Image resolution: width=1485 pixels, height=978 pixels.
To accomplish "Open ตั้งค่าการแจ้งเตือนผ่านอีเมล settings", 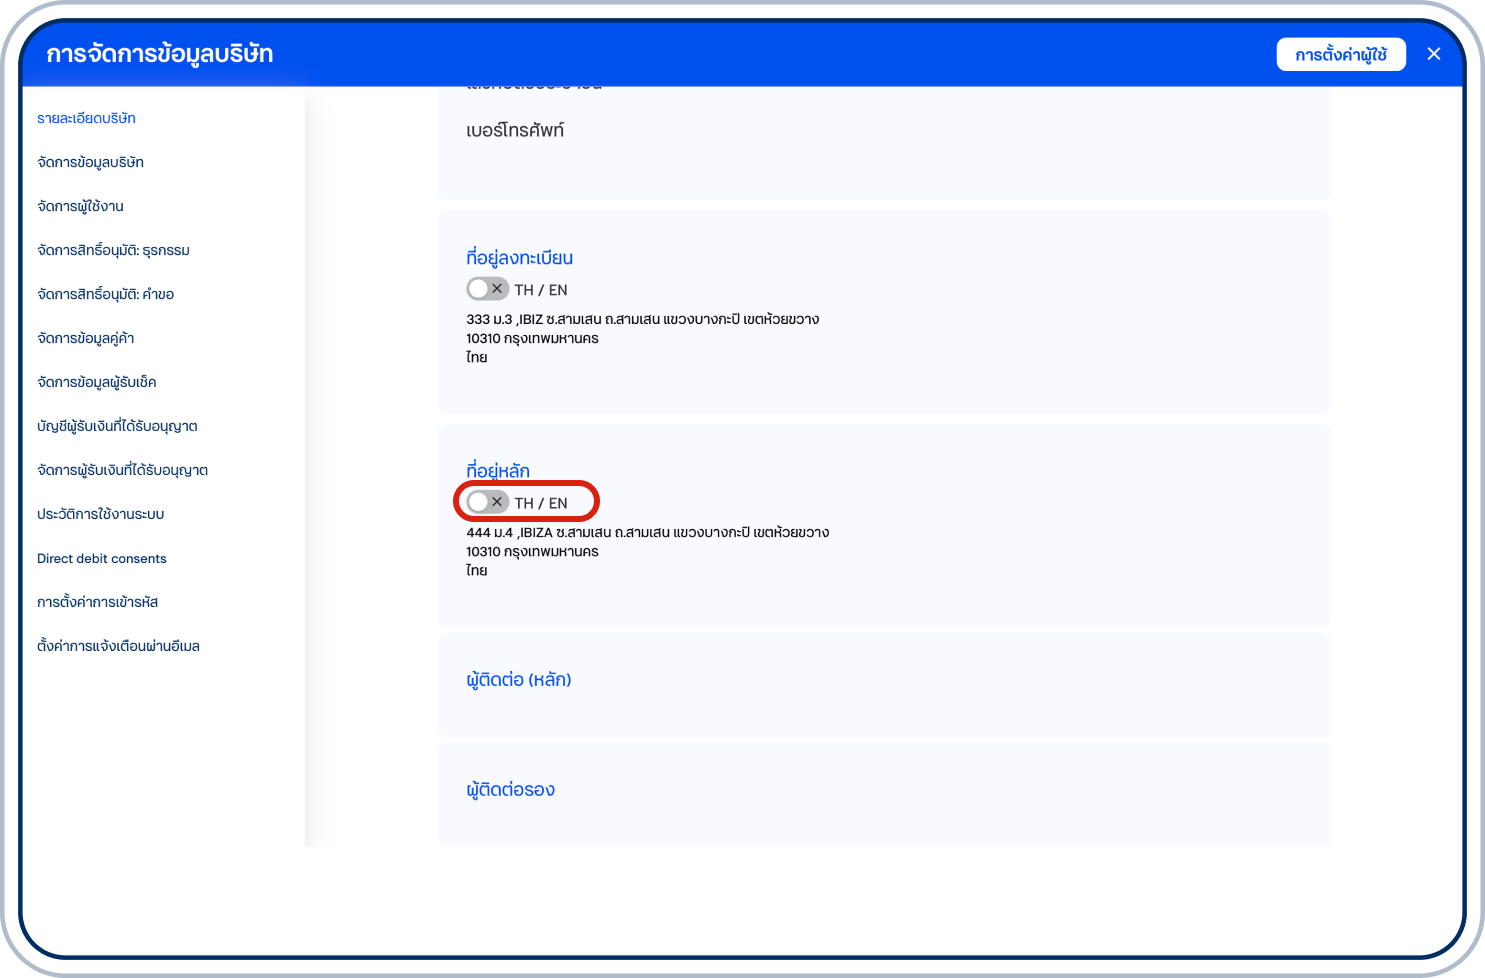I will click(x=118, y=646).
